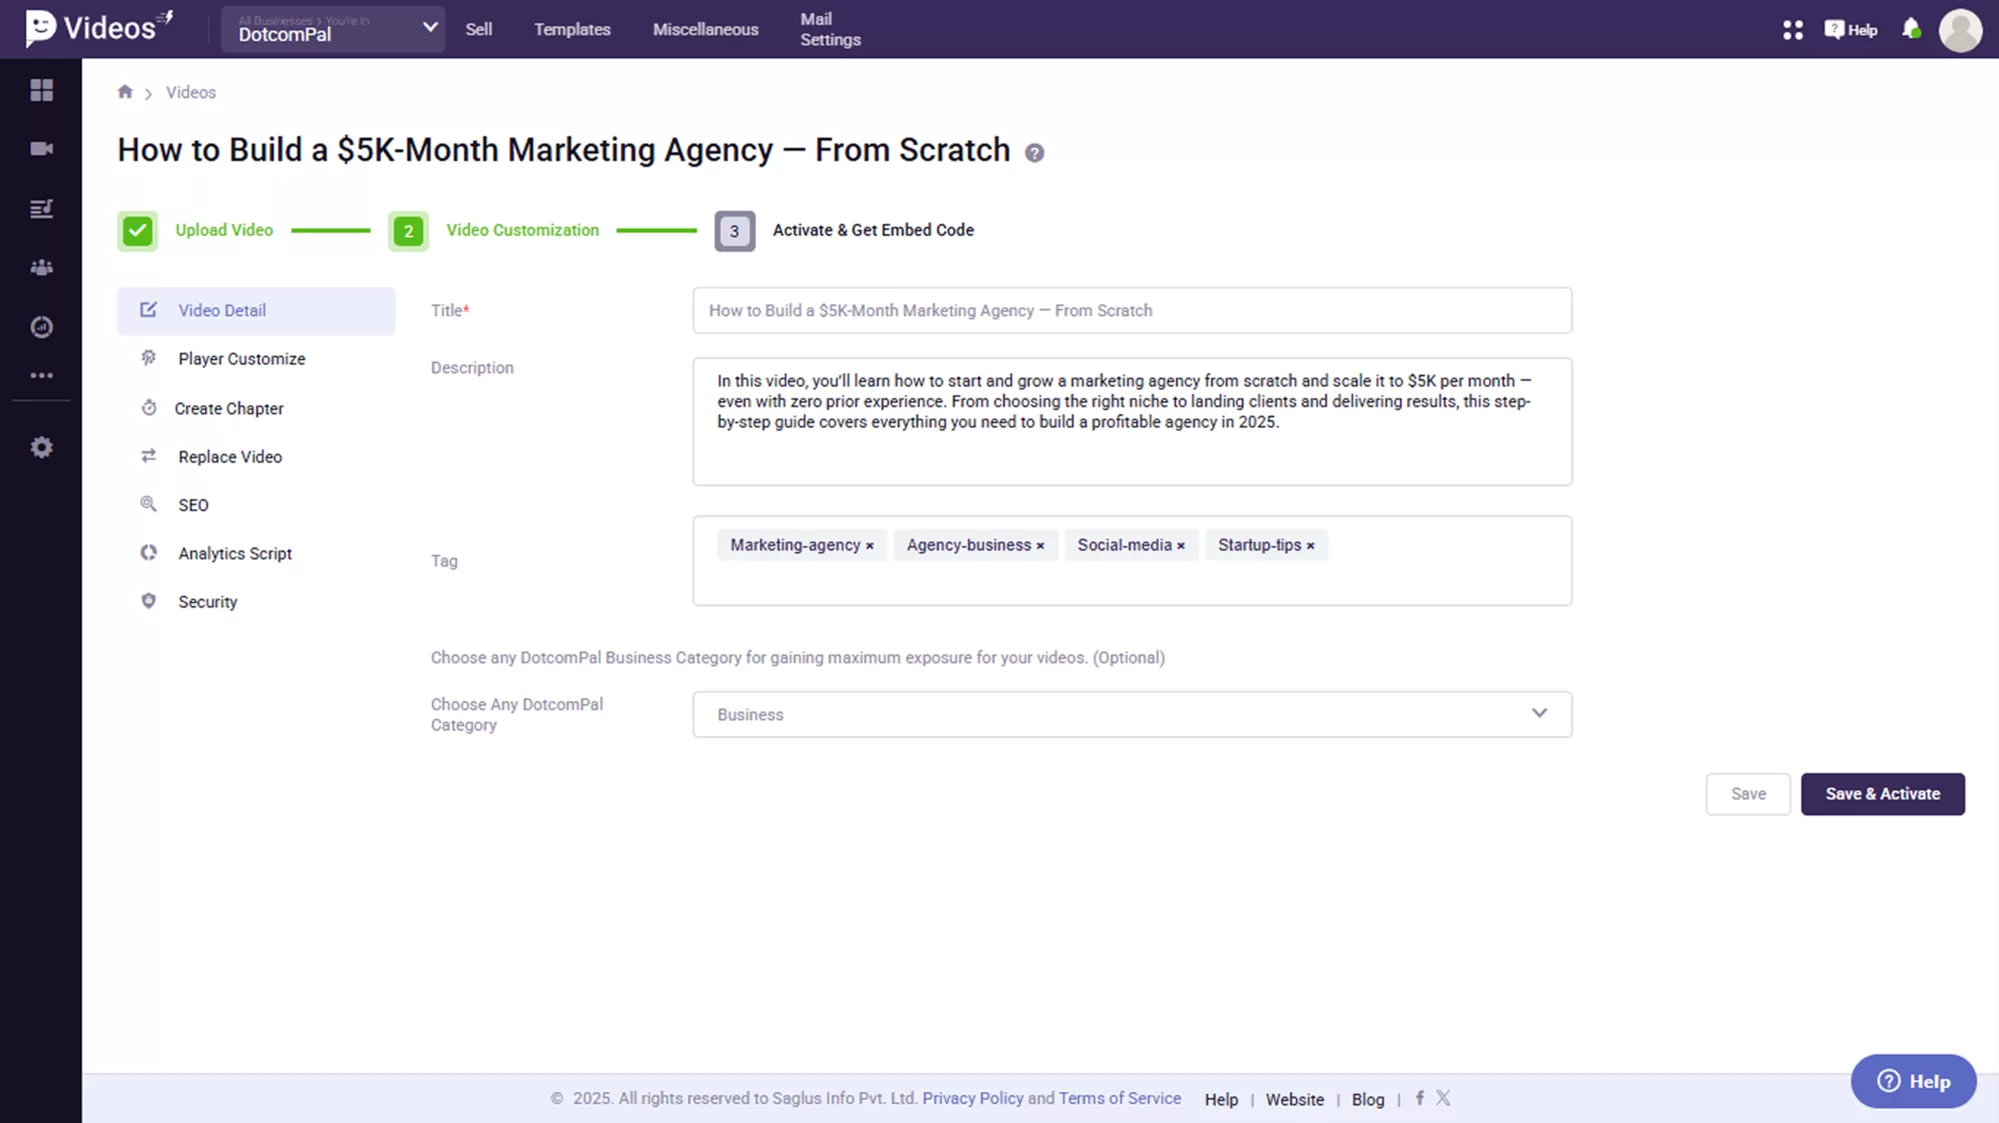Open the floating Help widget button

coord(1913,1081)
